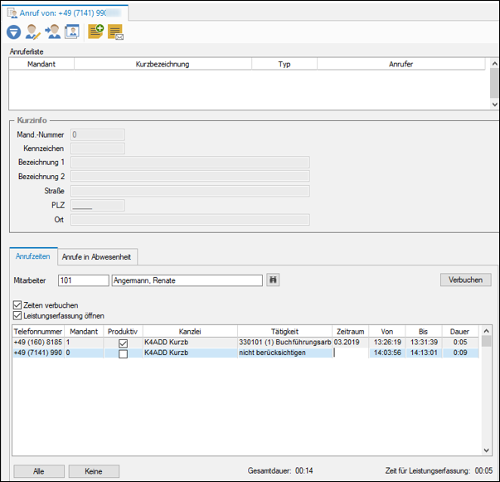Click the Von time '13:26:19'
Viewport: 500px width, 482px height.
pos(387,342)
